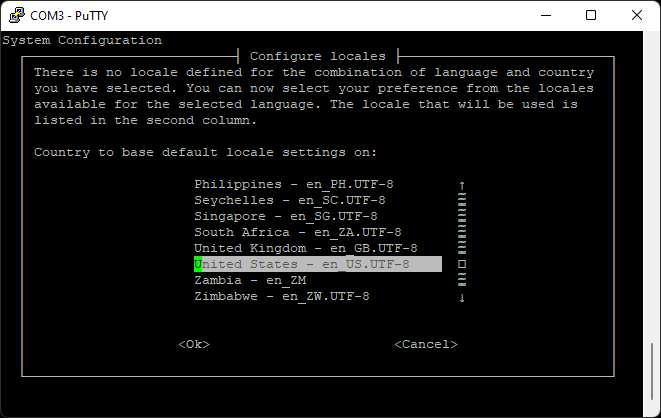Click the Configure locales dialog title
This screenshot has width=661, height=418.
320,56
